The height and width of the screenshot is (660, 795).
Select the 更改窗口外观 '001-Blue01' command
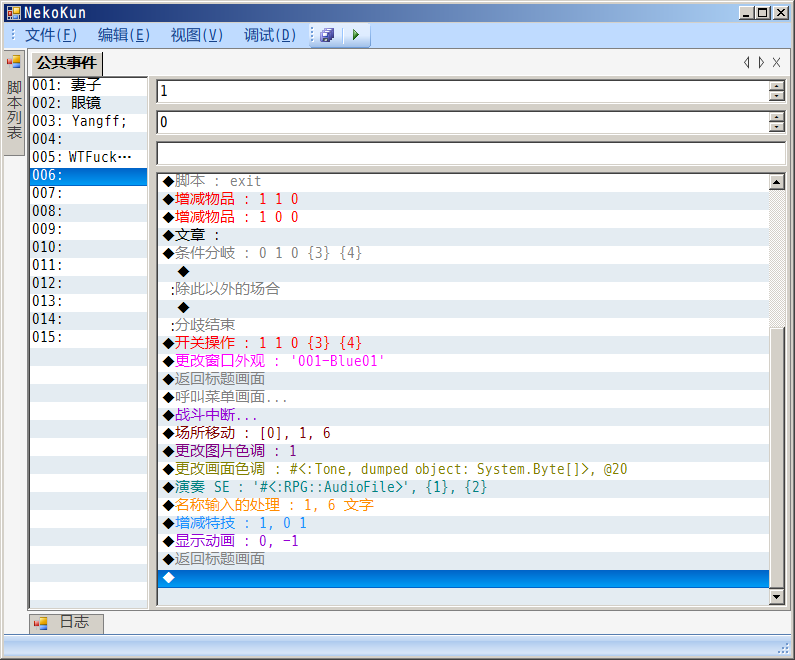point(463,361)
